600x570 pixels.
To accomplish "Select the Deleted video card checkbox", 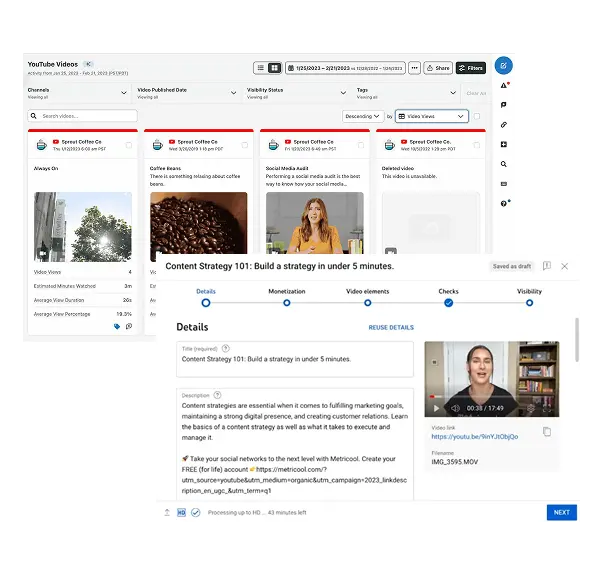I will (x=476, y=145).
